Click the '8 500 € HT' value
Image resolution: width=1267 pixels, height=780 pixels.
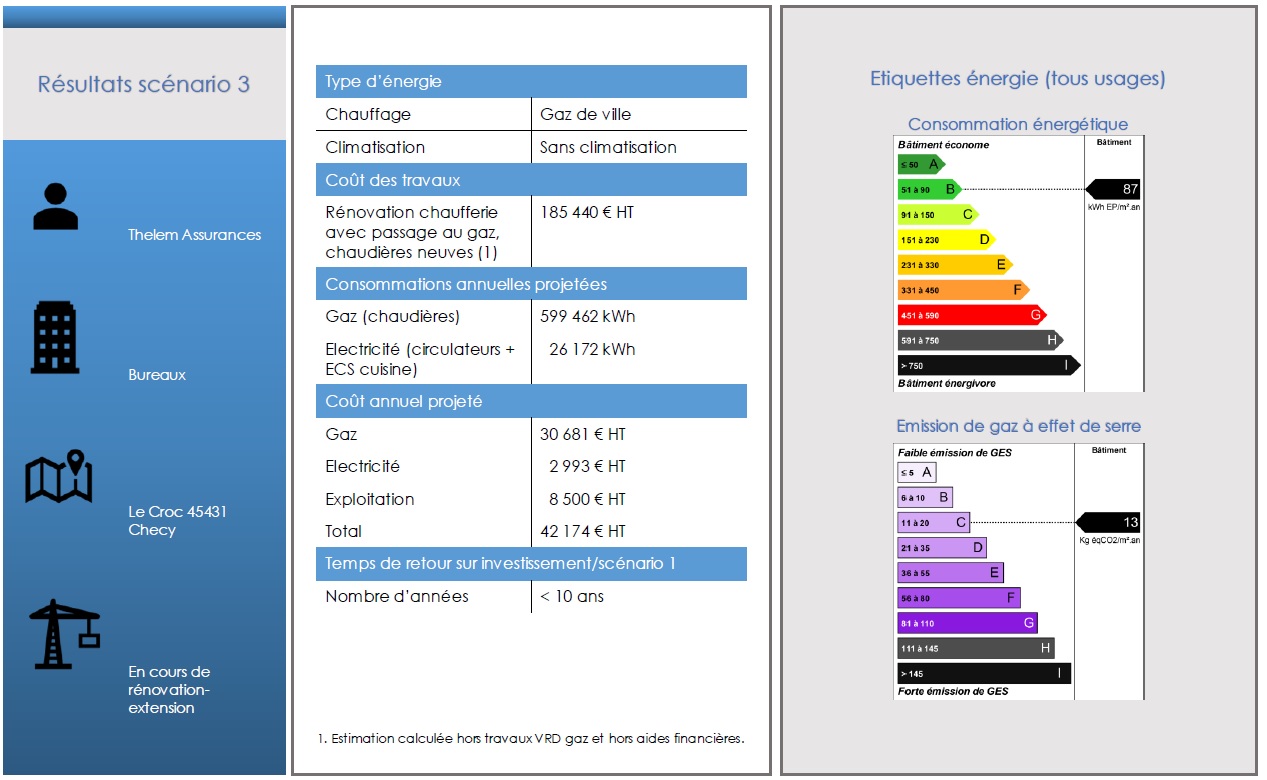[588, 499]
